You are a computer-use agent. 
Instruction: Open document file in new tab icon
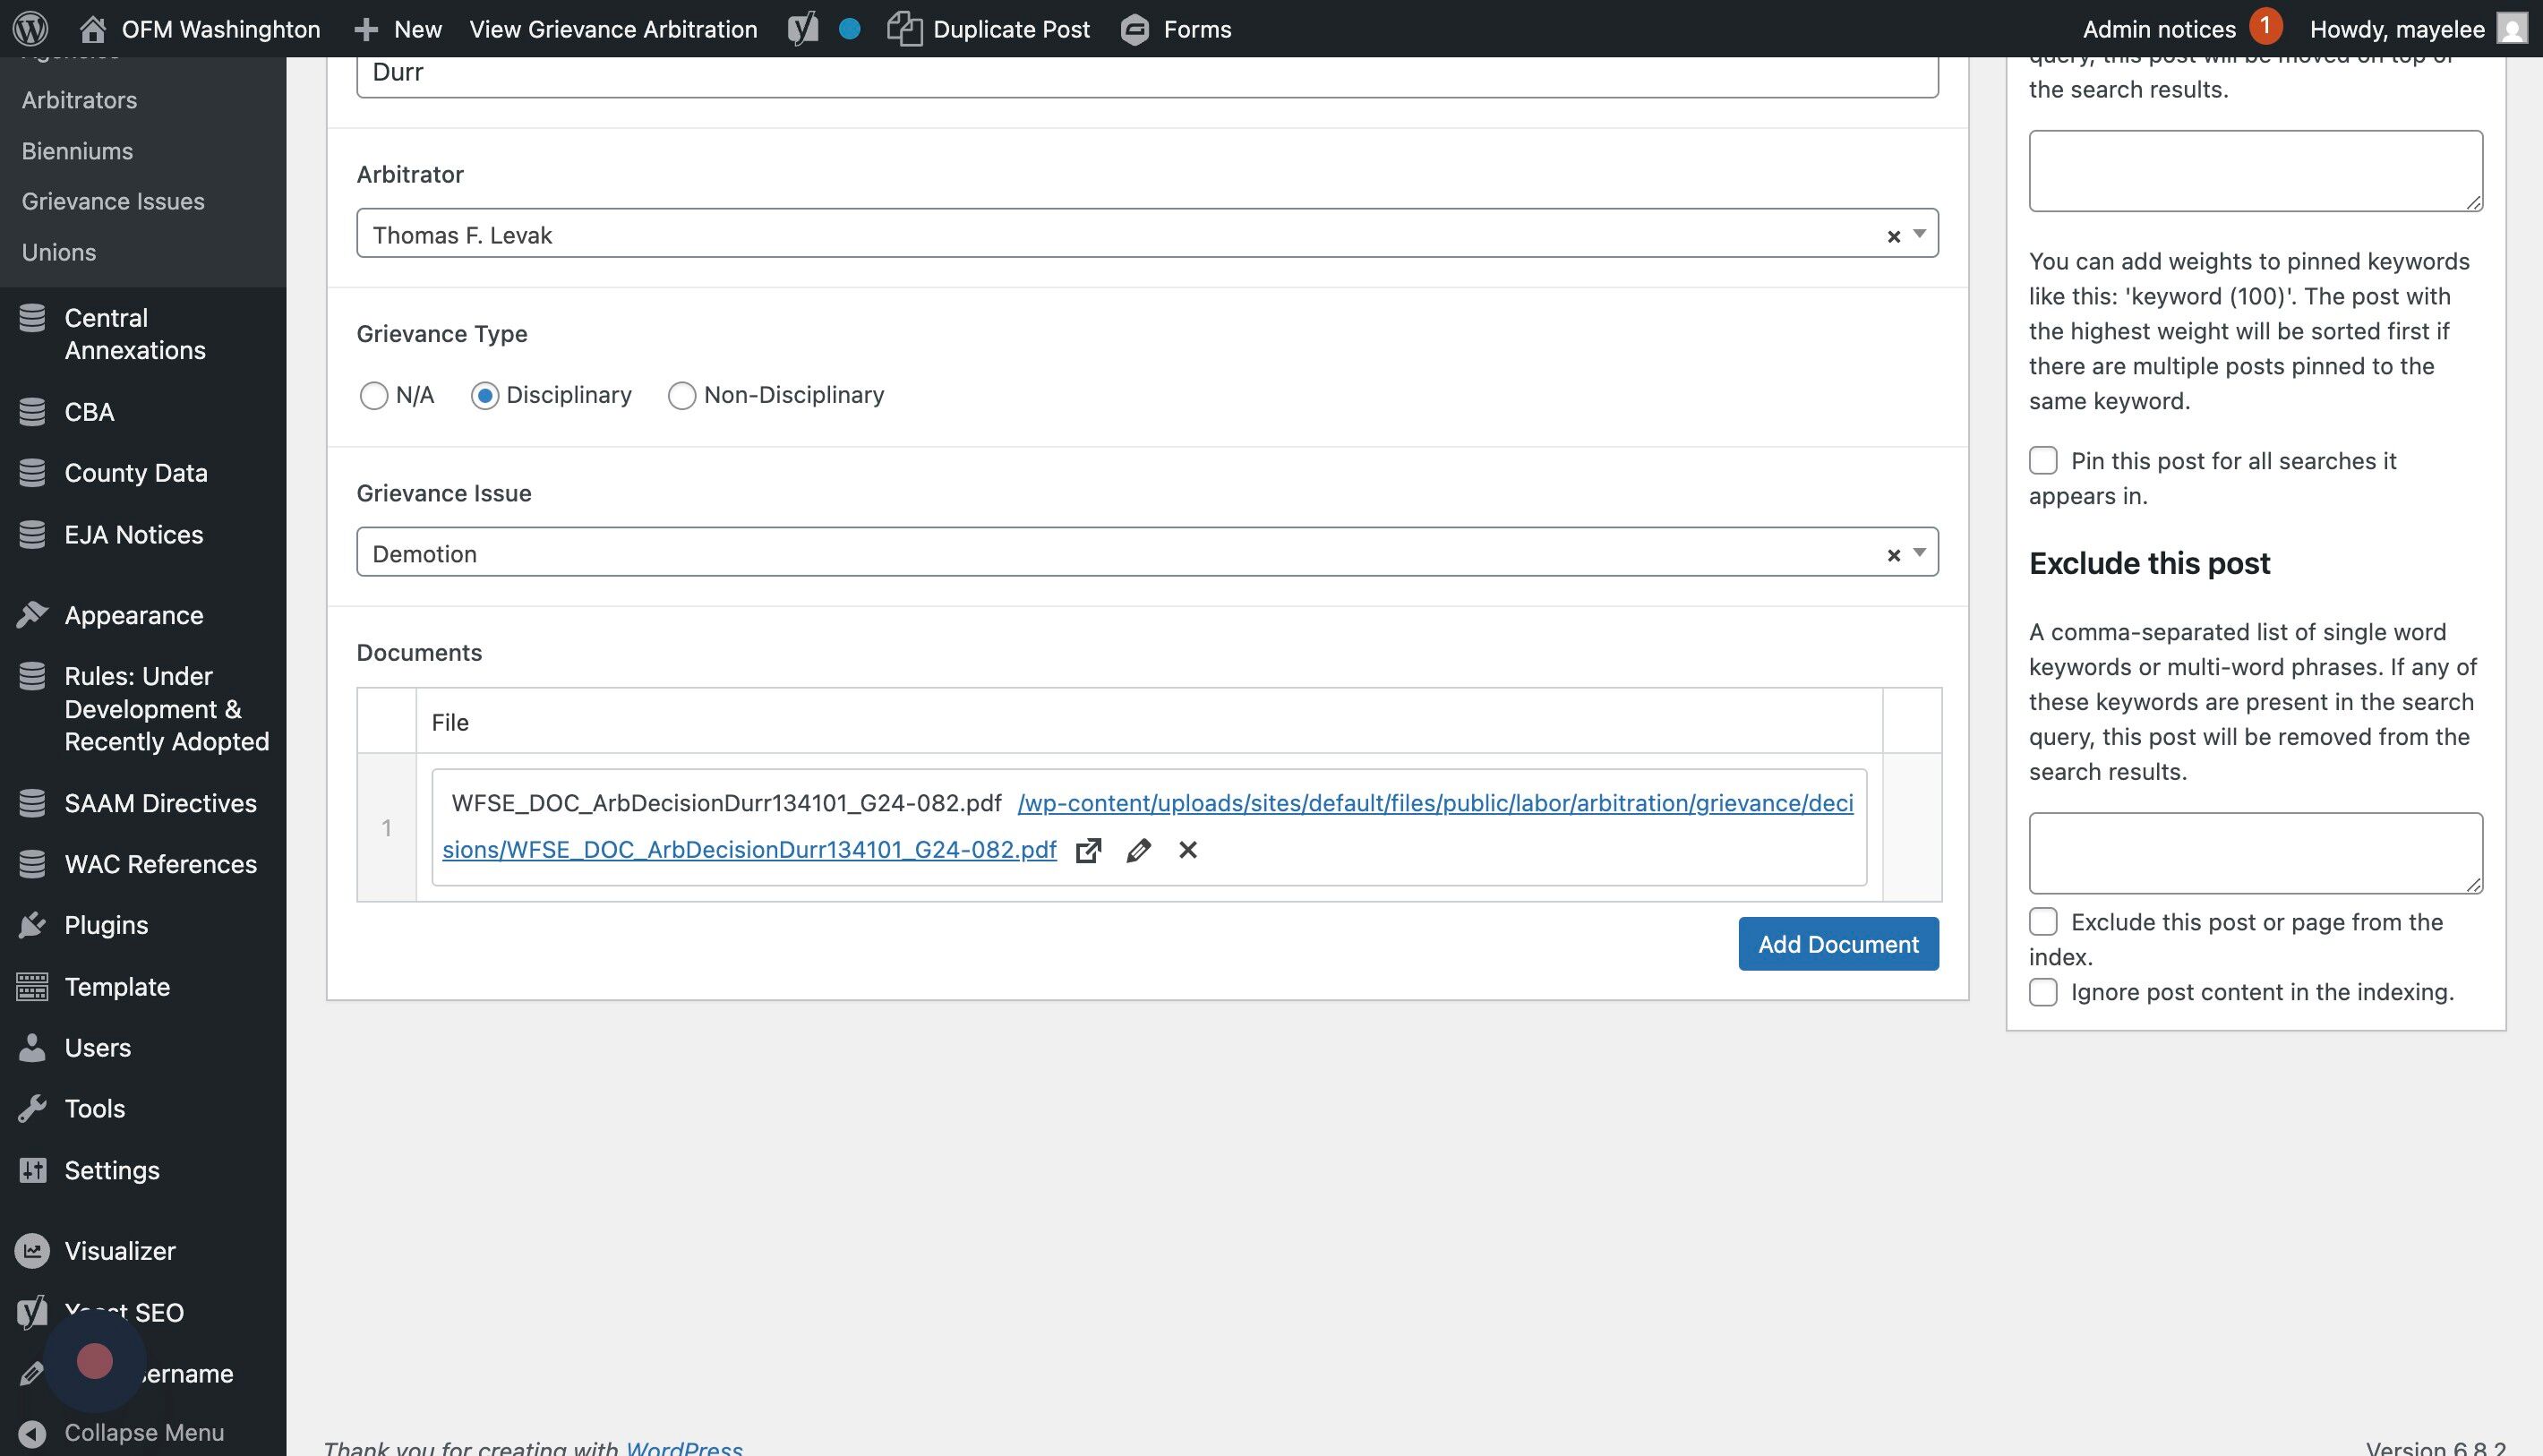point(1088,850)
